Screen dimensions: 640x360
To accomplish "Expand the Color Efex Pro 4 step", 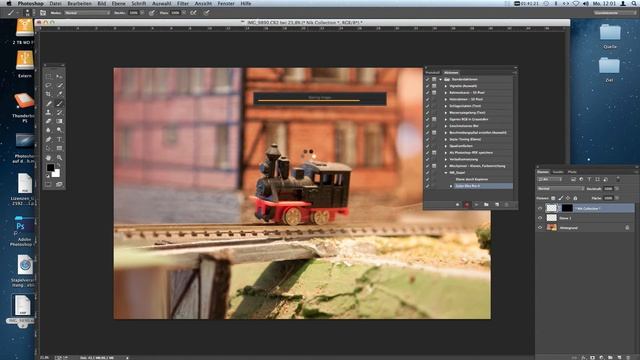I will click(451, 186).
